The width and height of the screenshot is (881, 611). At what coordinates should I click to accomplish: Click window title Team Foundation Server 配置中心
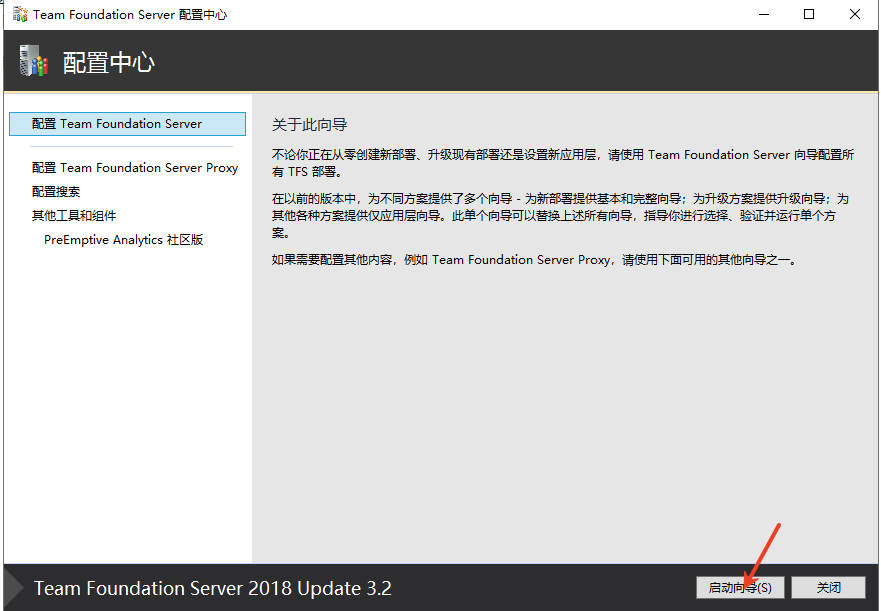point(130,15)
